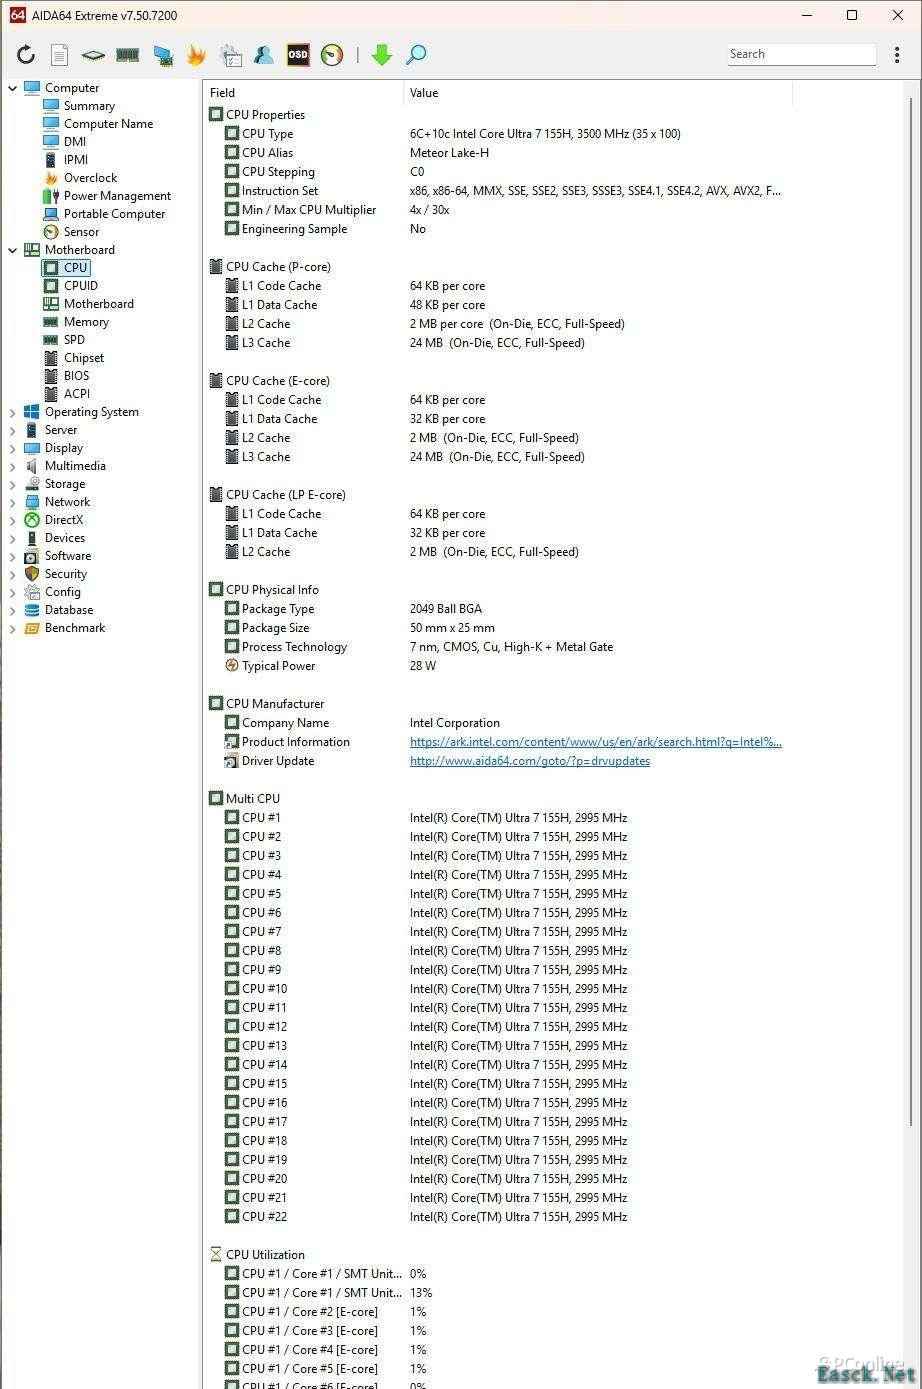Collapse the Computer tree node
This screenshot has height=1389, width=922.
click(13, 88)
